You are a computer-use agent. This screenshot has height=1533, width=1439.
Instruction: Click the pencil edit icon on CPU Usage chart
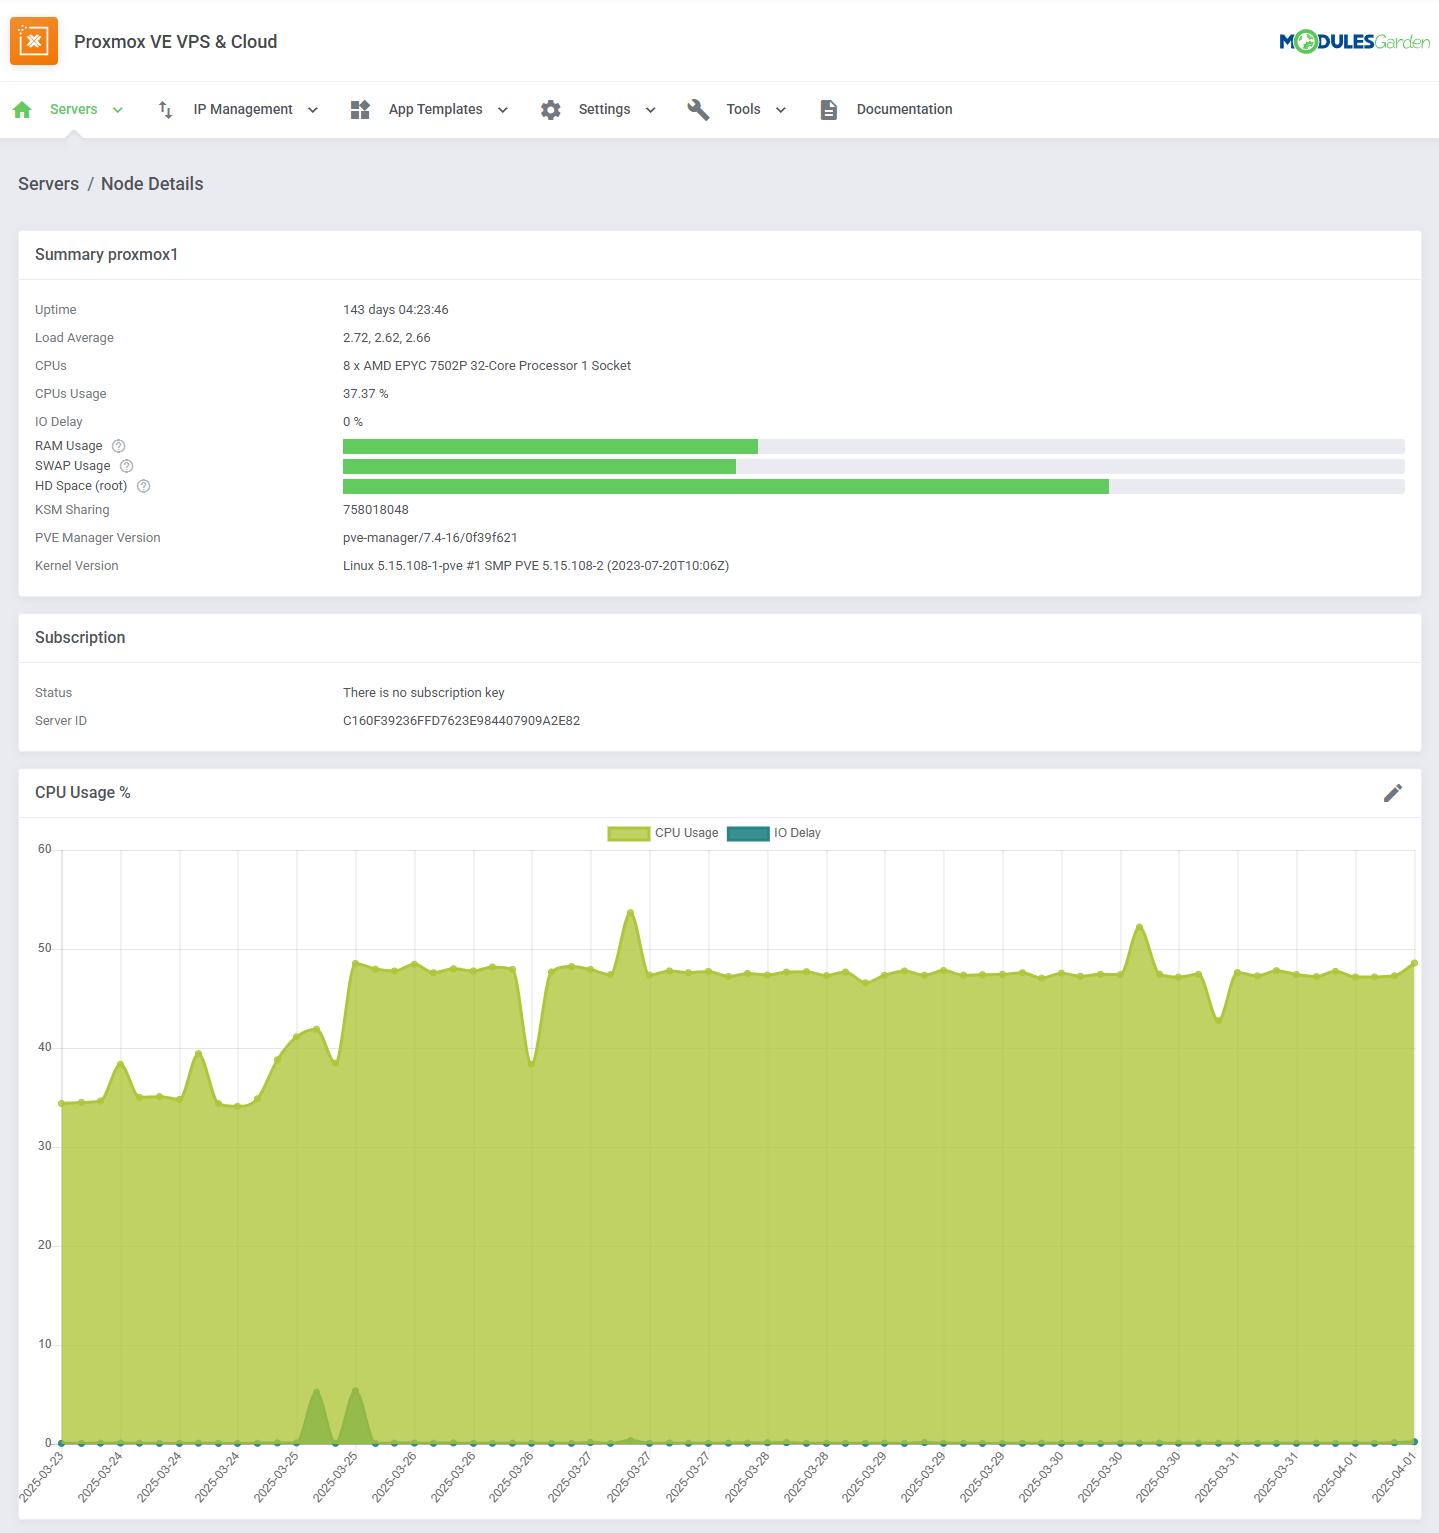pyautogui.click(x=1393, y=793)
